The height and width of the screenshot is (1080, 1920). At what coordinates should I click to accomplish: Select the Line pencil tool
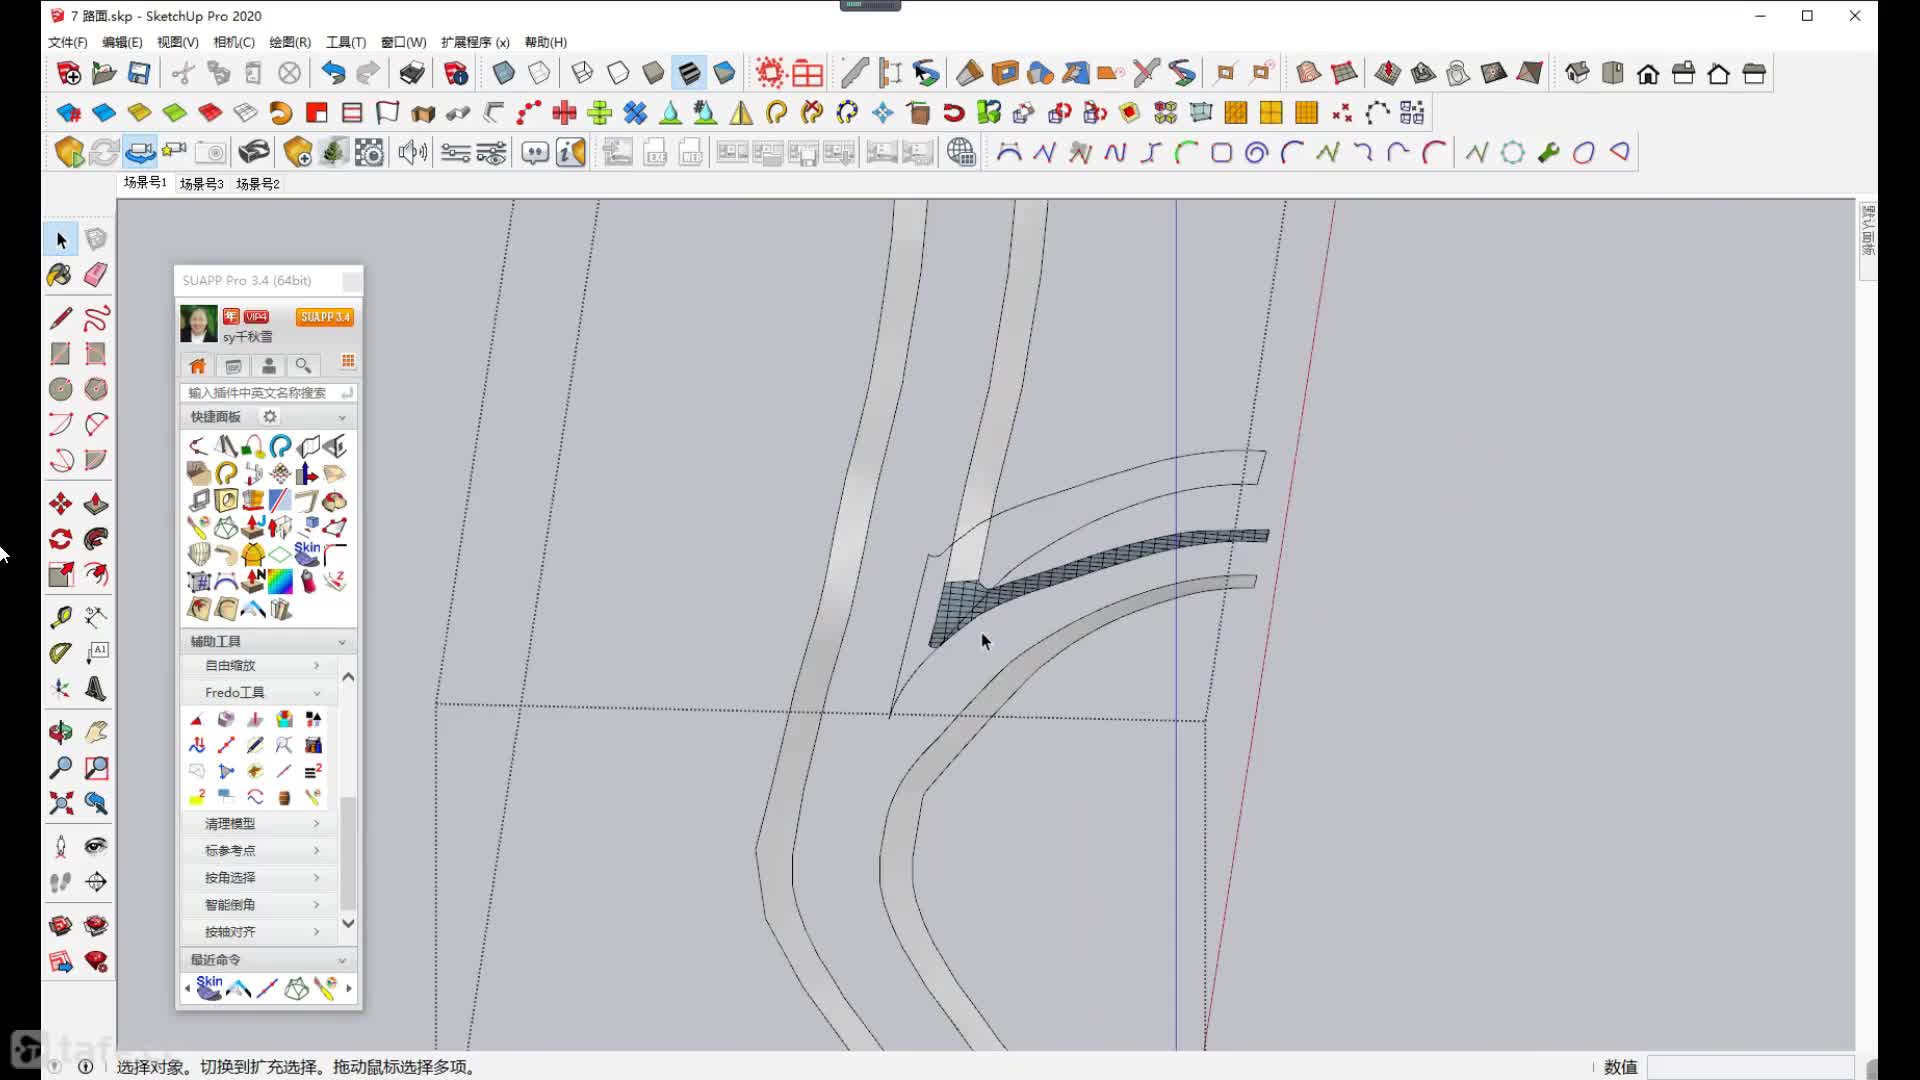61,319
